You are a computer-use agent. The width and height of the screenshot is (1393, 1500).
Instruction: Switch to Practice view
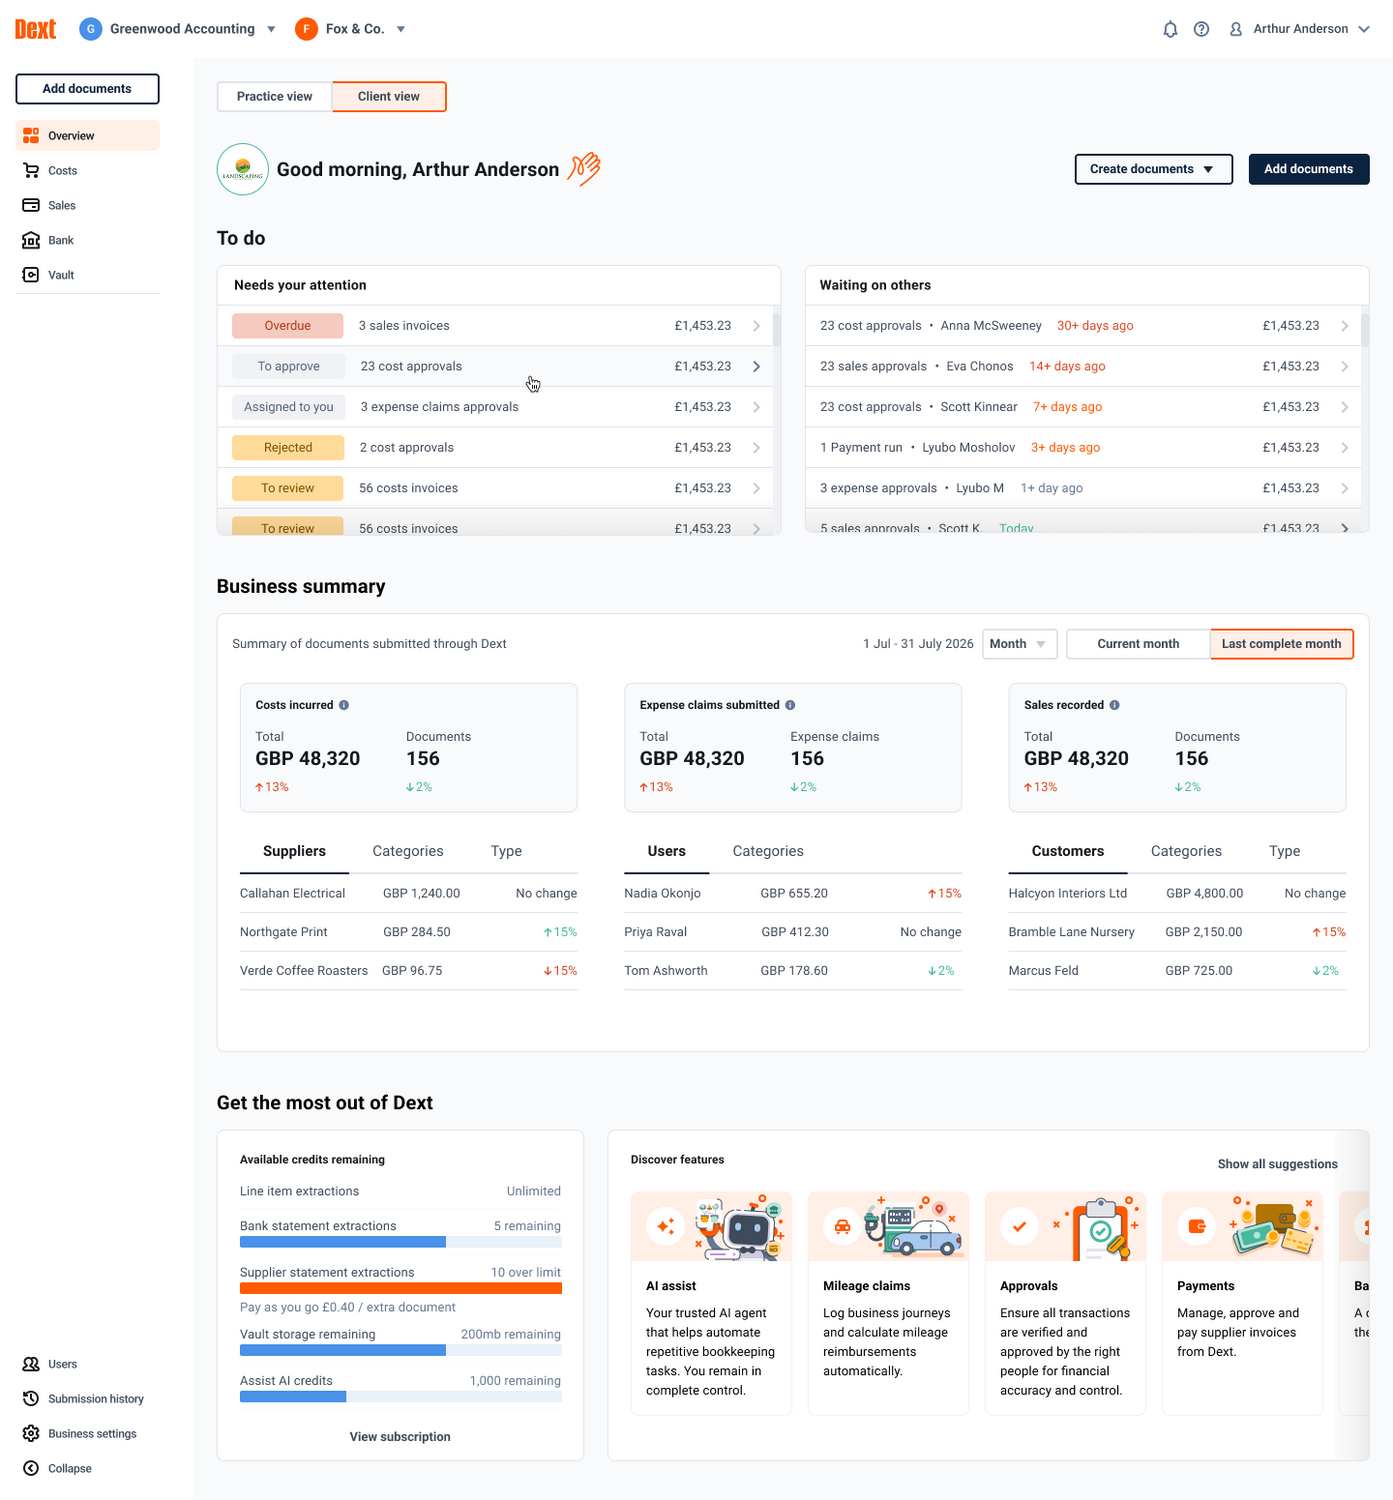point(275,97)
